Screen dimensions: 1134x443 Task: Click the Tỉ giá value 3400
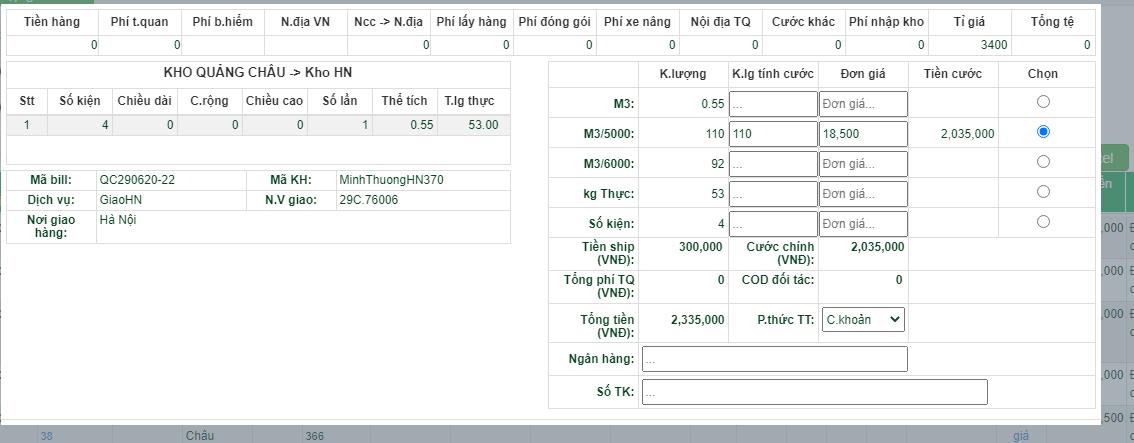970,45
